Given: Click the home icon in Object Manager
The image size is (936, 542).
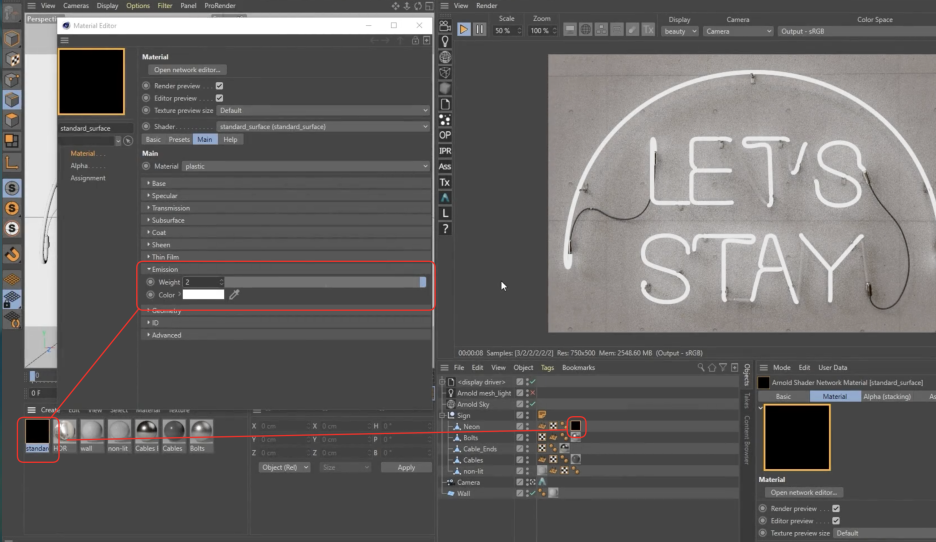Looking at the screenshot, I should click(712, 368).
